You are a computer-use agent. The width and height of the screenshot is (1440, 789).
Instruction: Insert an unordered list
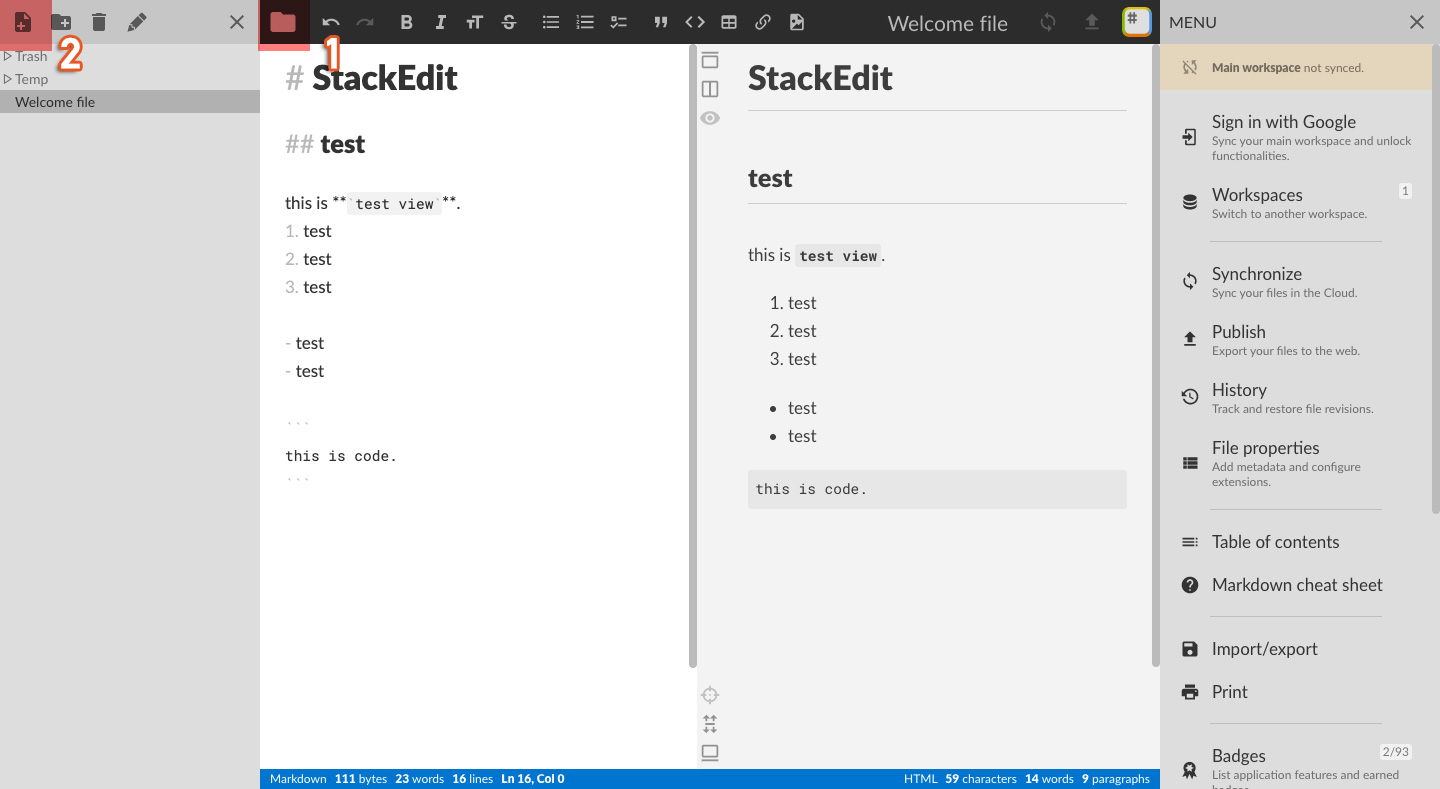550,22
